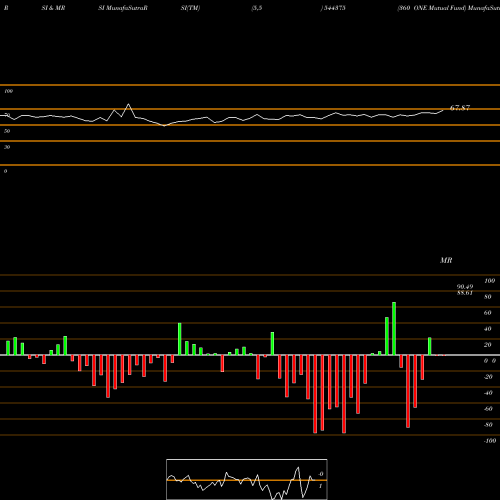Click the -40 label on MR axis
The image size is (500, 500).
pos(488,393)
